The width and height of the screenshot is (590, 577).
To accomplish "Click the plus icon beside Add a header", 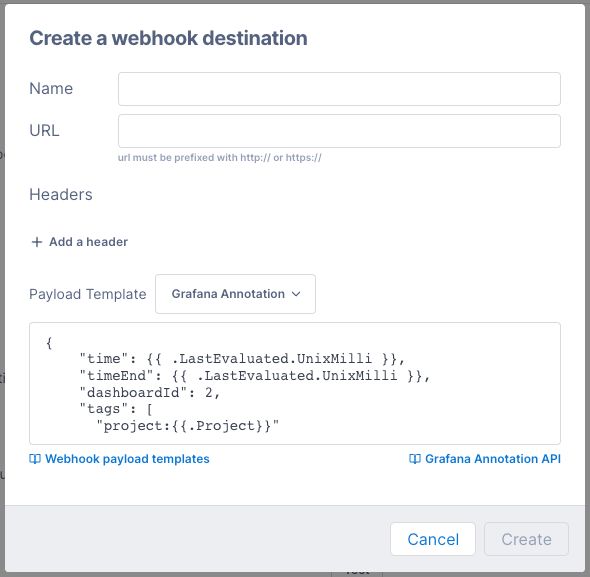I will coord(36,242).
